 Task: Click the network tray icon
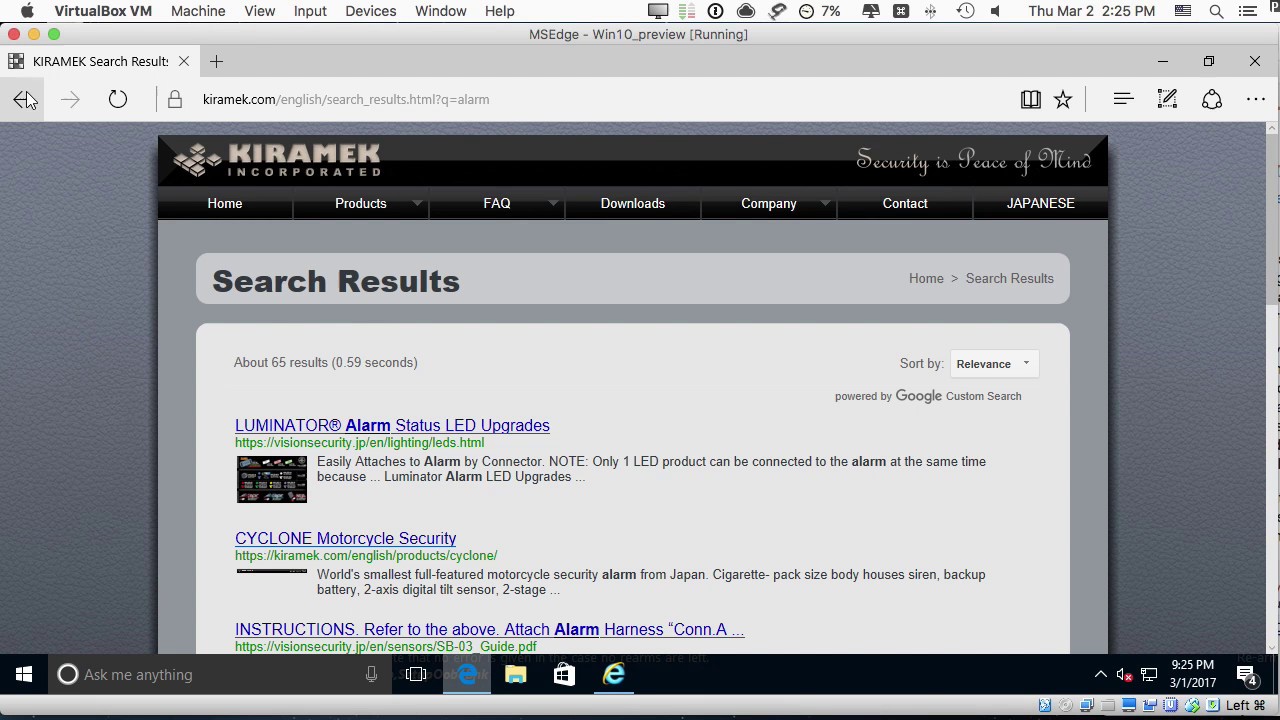pos(1149,675)
